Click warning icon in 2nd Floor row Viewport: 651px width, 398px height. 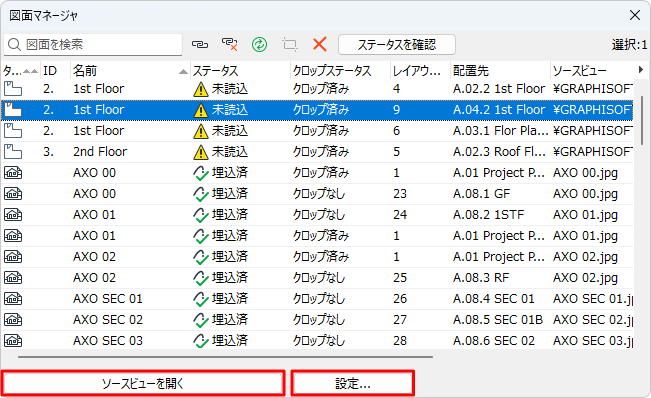click(201, 152)
